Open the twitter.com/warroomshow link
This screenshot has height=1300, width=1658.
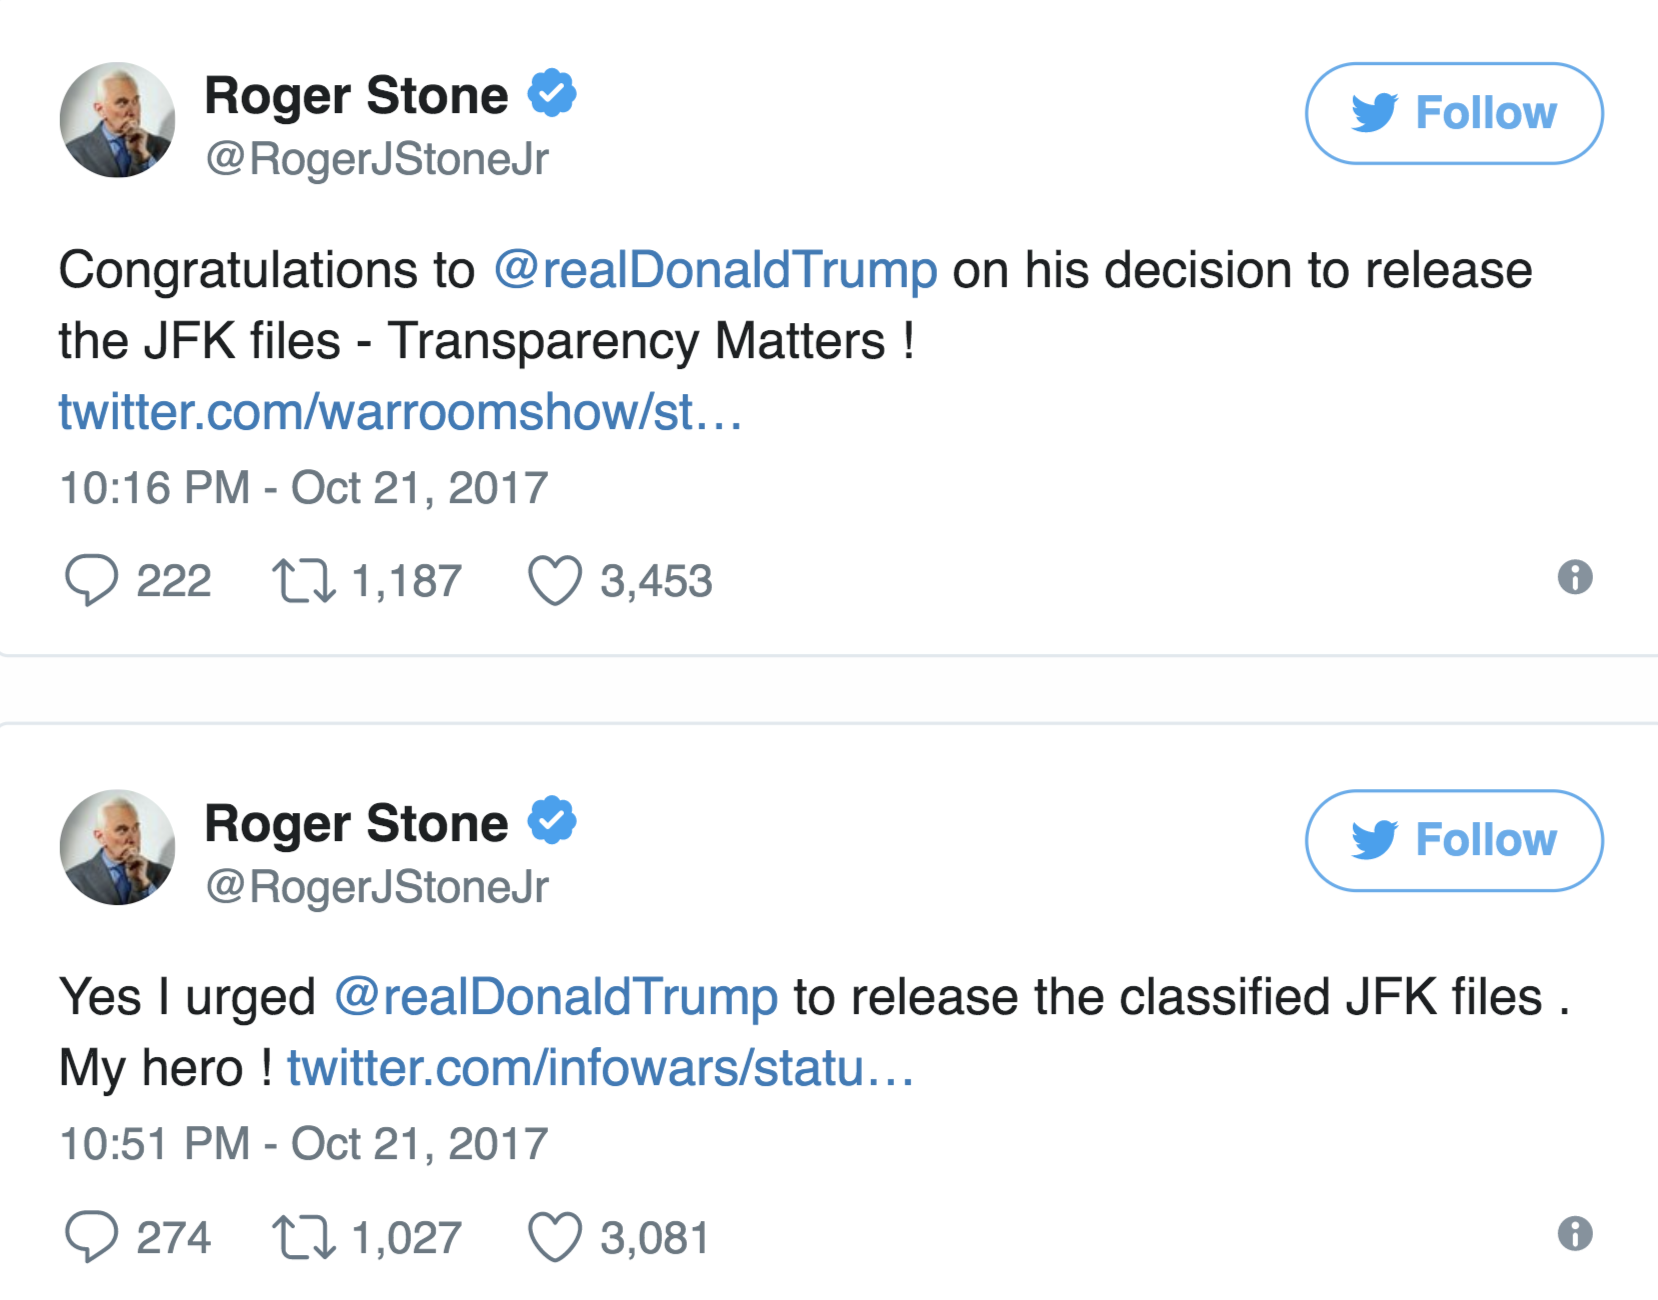400,412
